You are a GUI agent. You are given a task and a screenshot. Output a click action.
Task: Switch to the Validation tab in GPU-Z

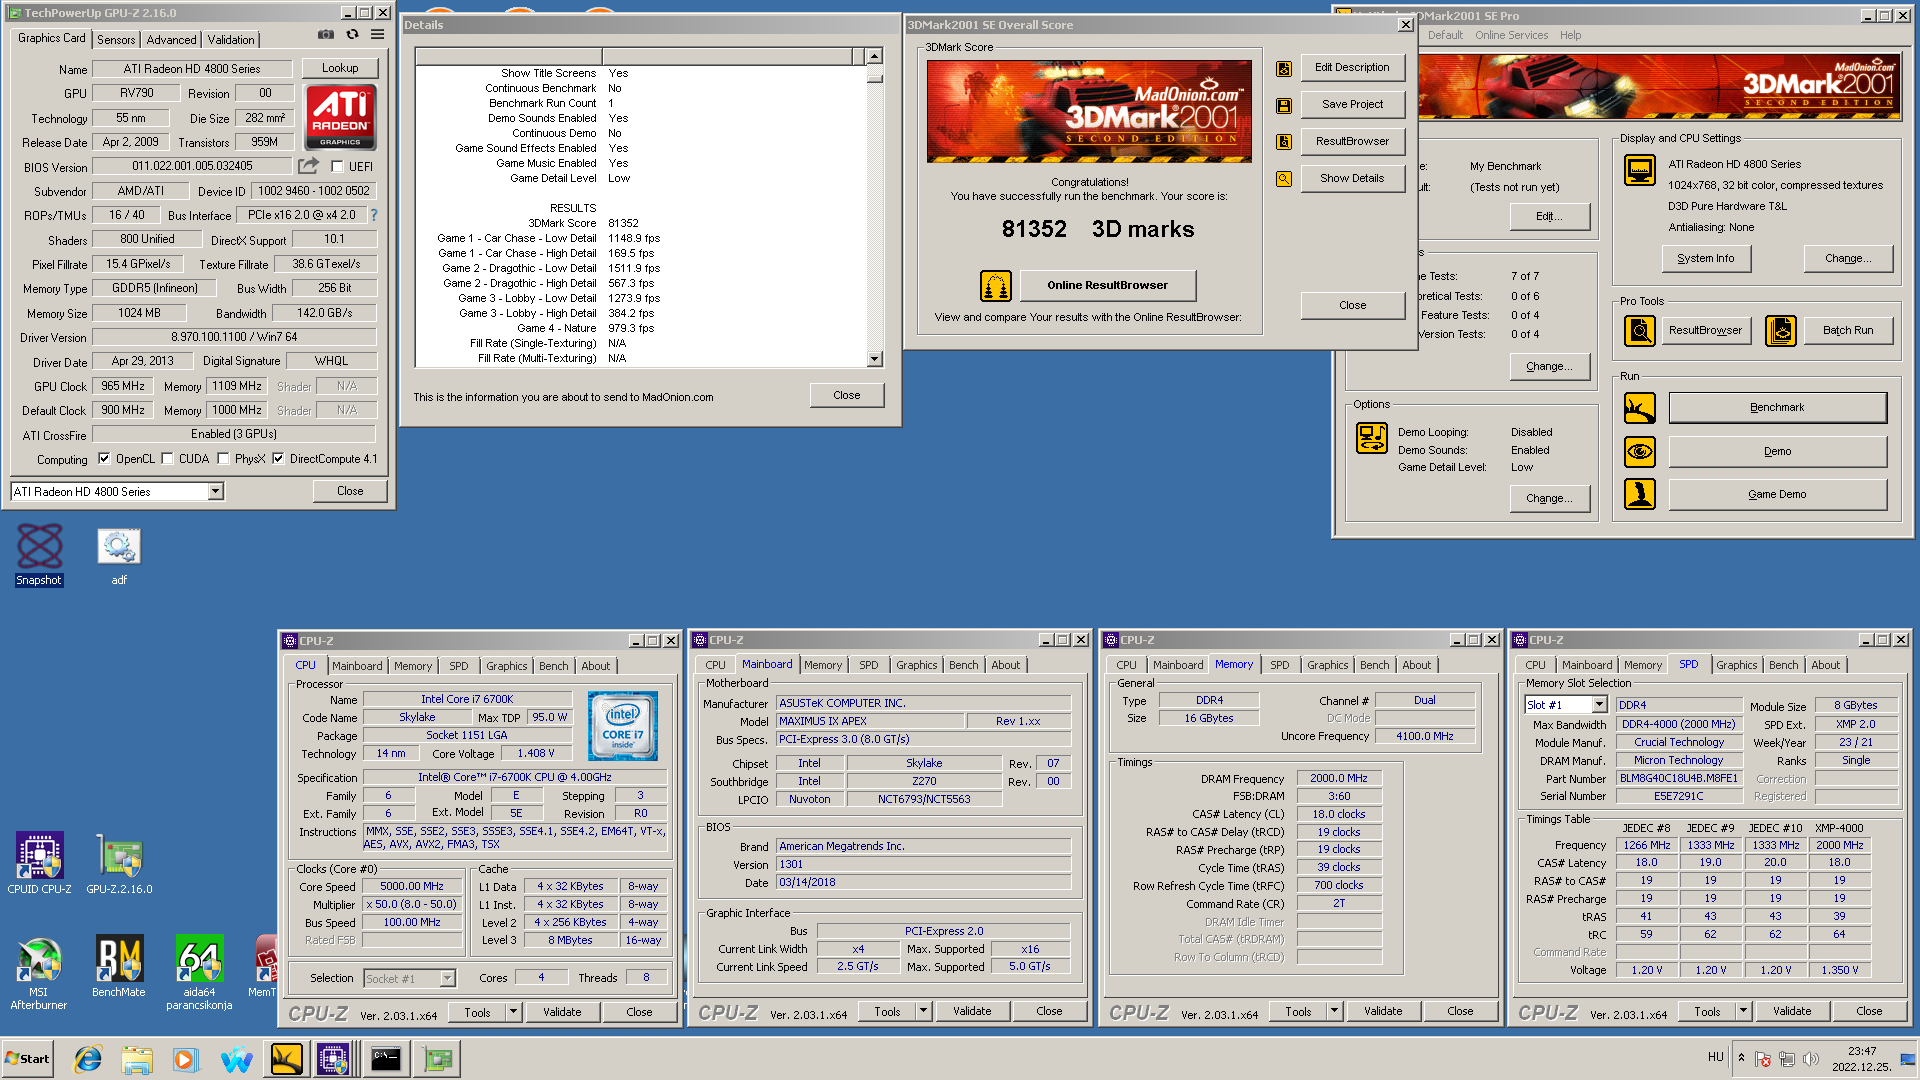click(231, 39)
